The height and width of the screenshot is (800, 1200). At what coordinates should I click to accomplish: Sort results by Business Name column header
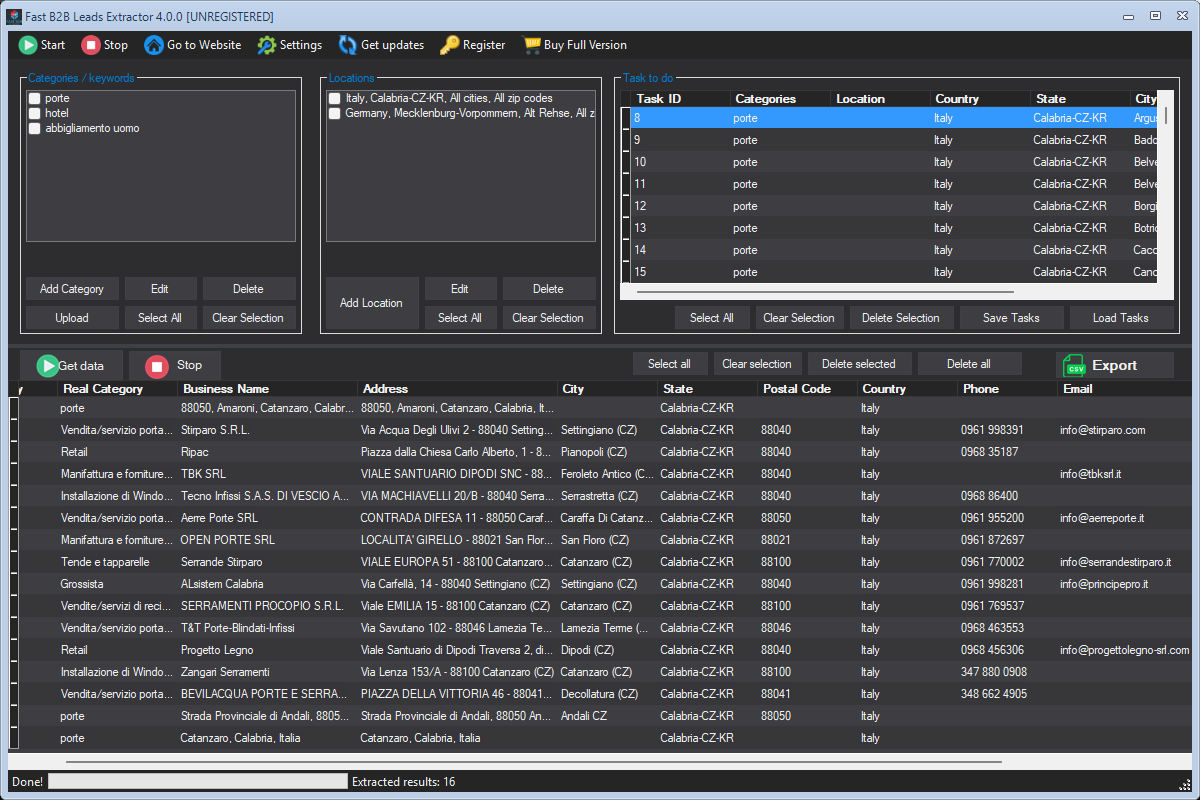(x=225, y=389)
